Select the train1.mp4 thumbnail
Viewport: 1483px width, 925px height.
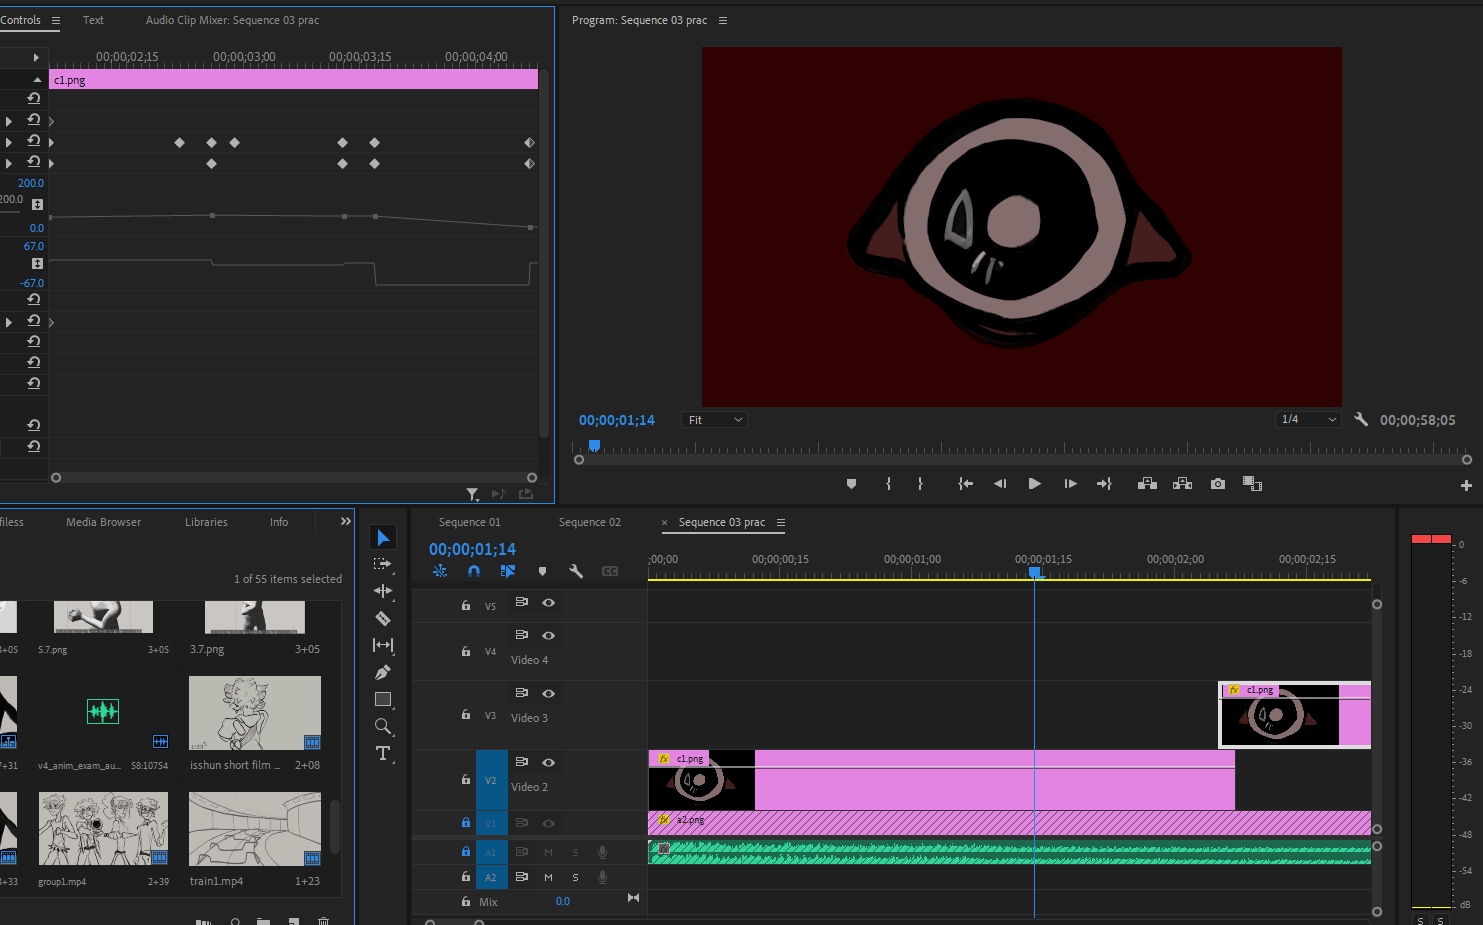click(255, 829)
